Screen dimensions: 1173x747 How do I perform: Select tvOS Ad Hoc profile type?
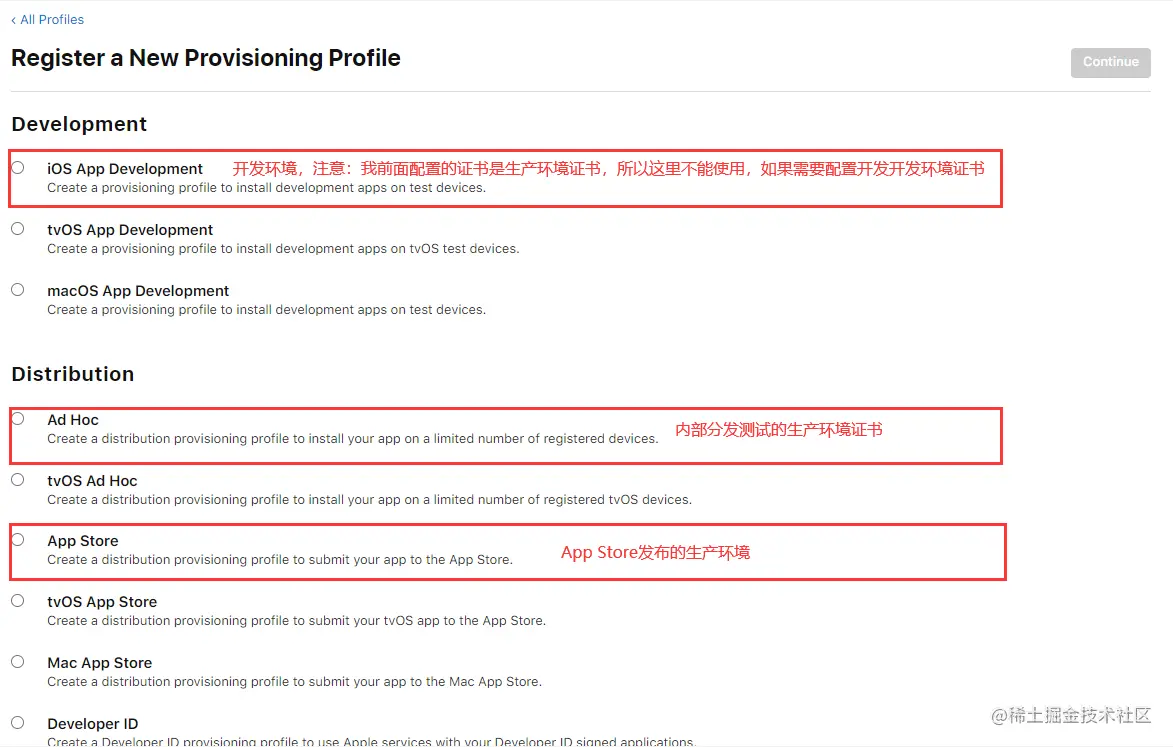point(17,478)
